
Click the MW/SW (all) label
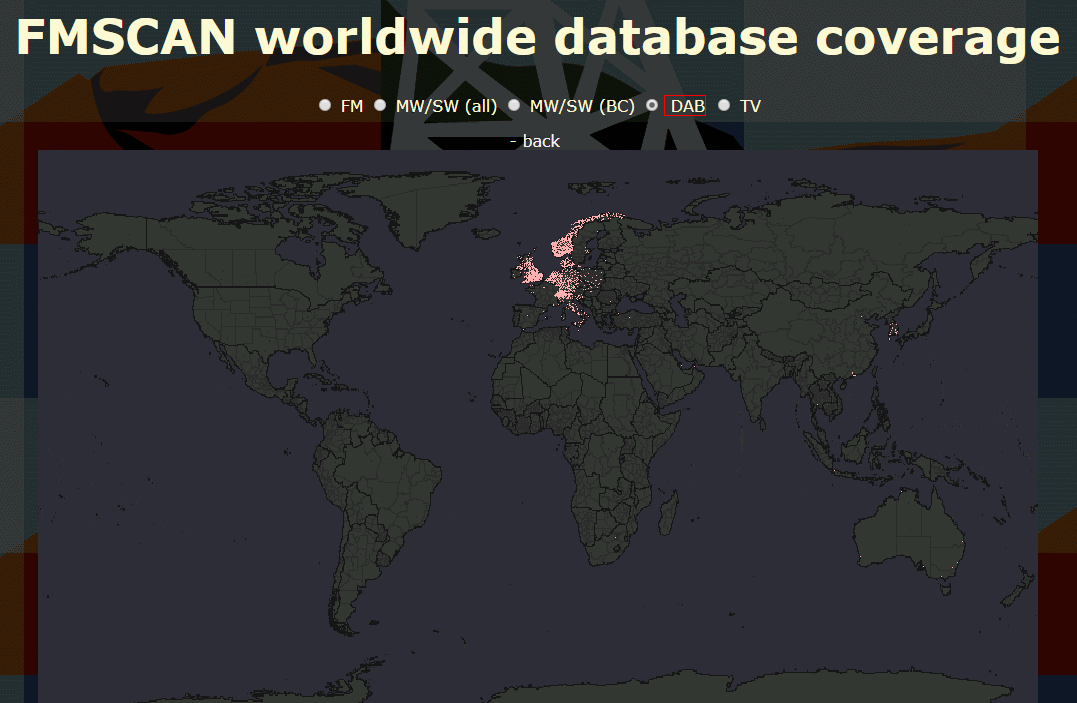(x=446, y=106)
